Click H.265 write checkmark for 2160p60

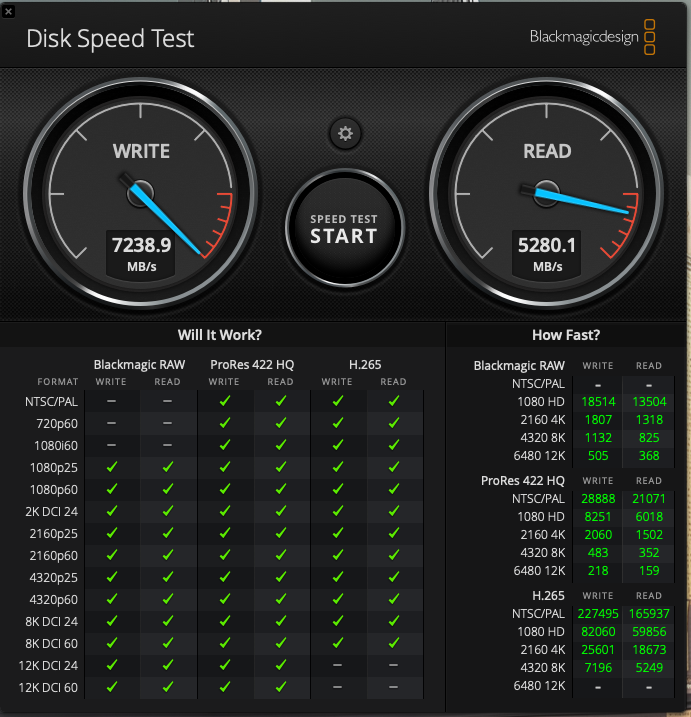coord(337,555)
